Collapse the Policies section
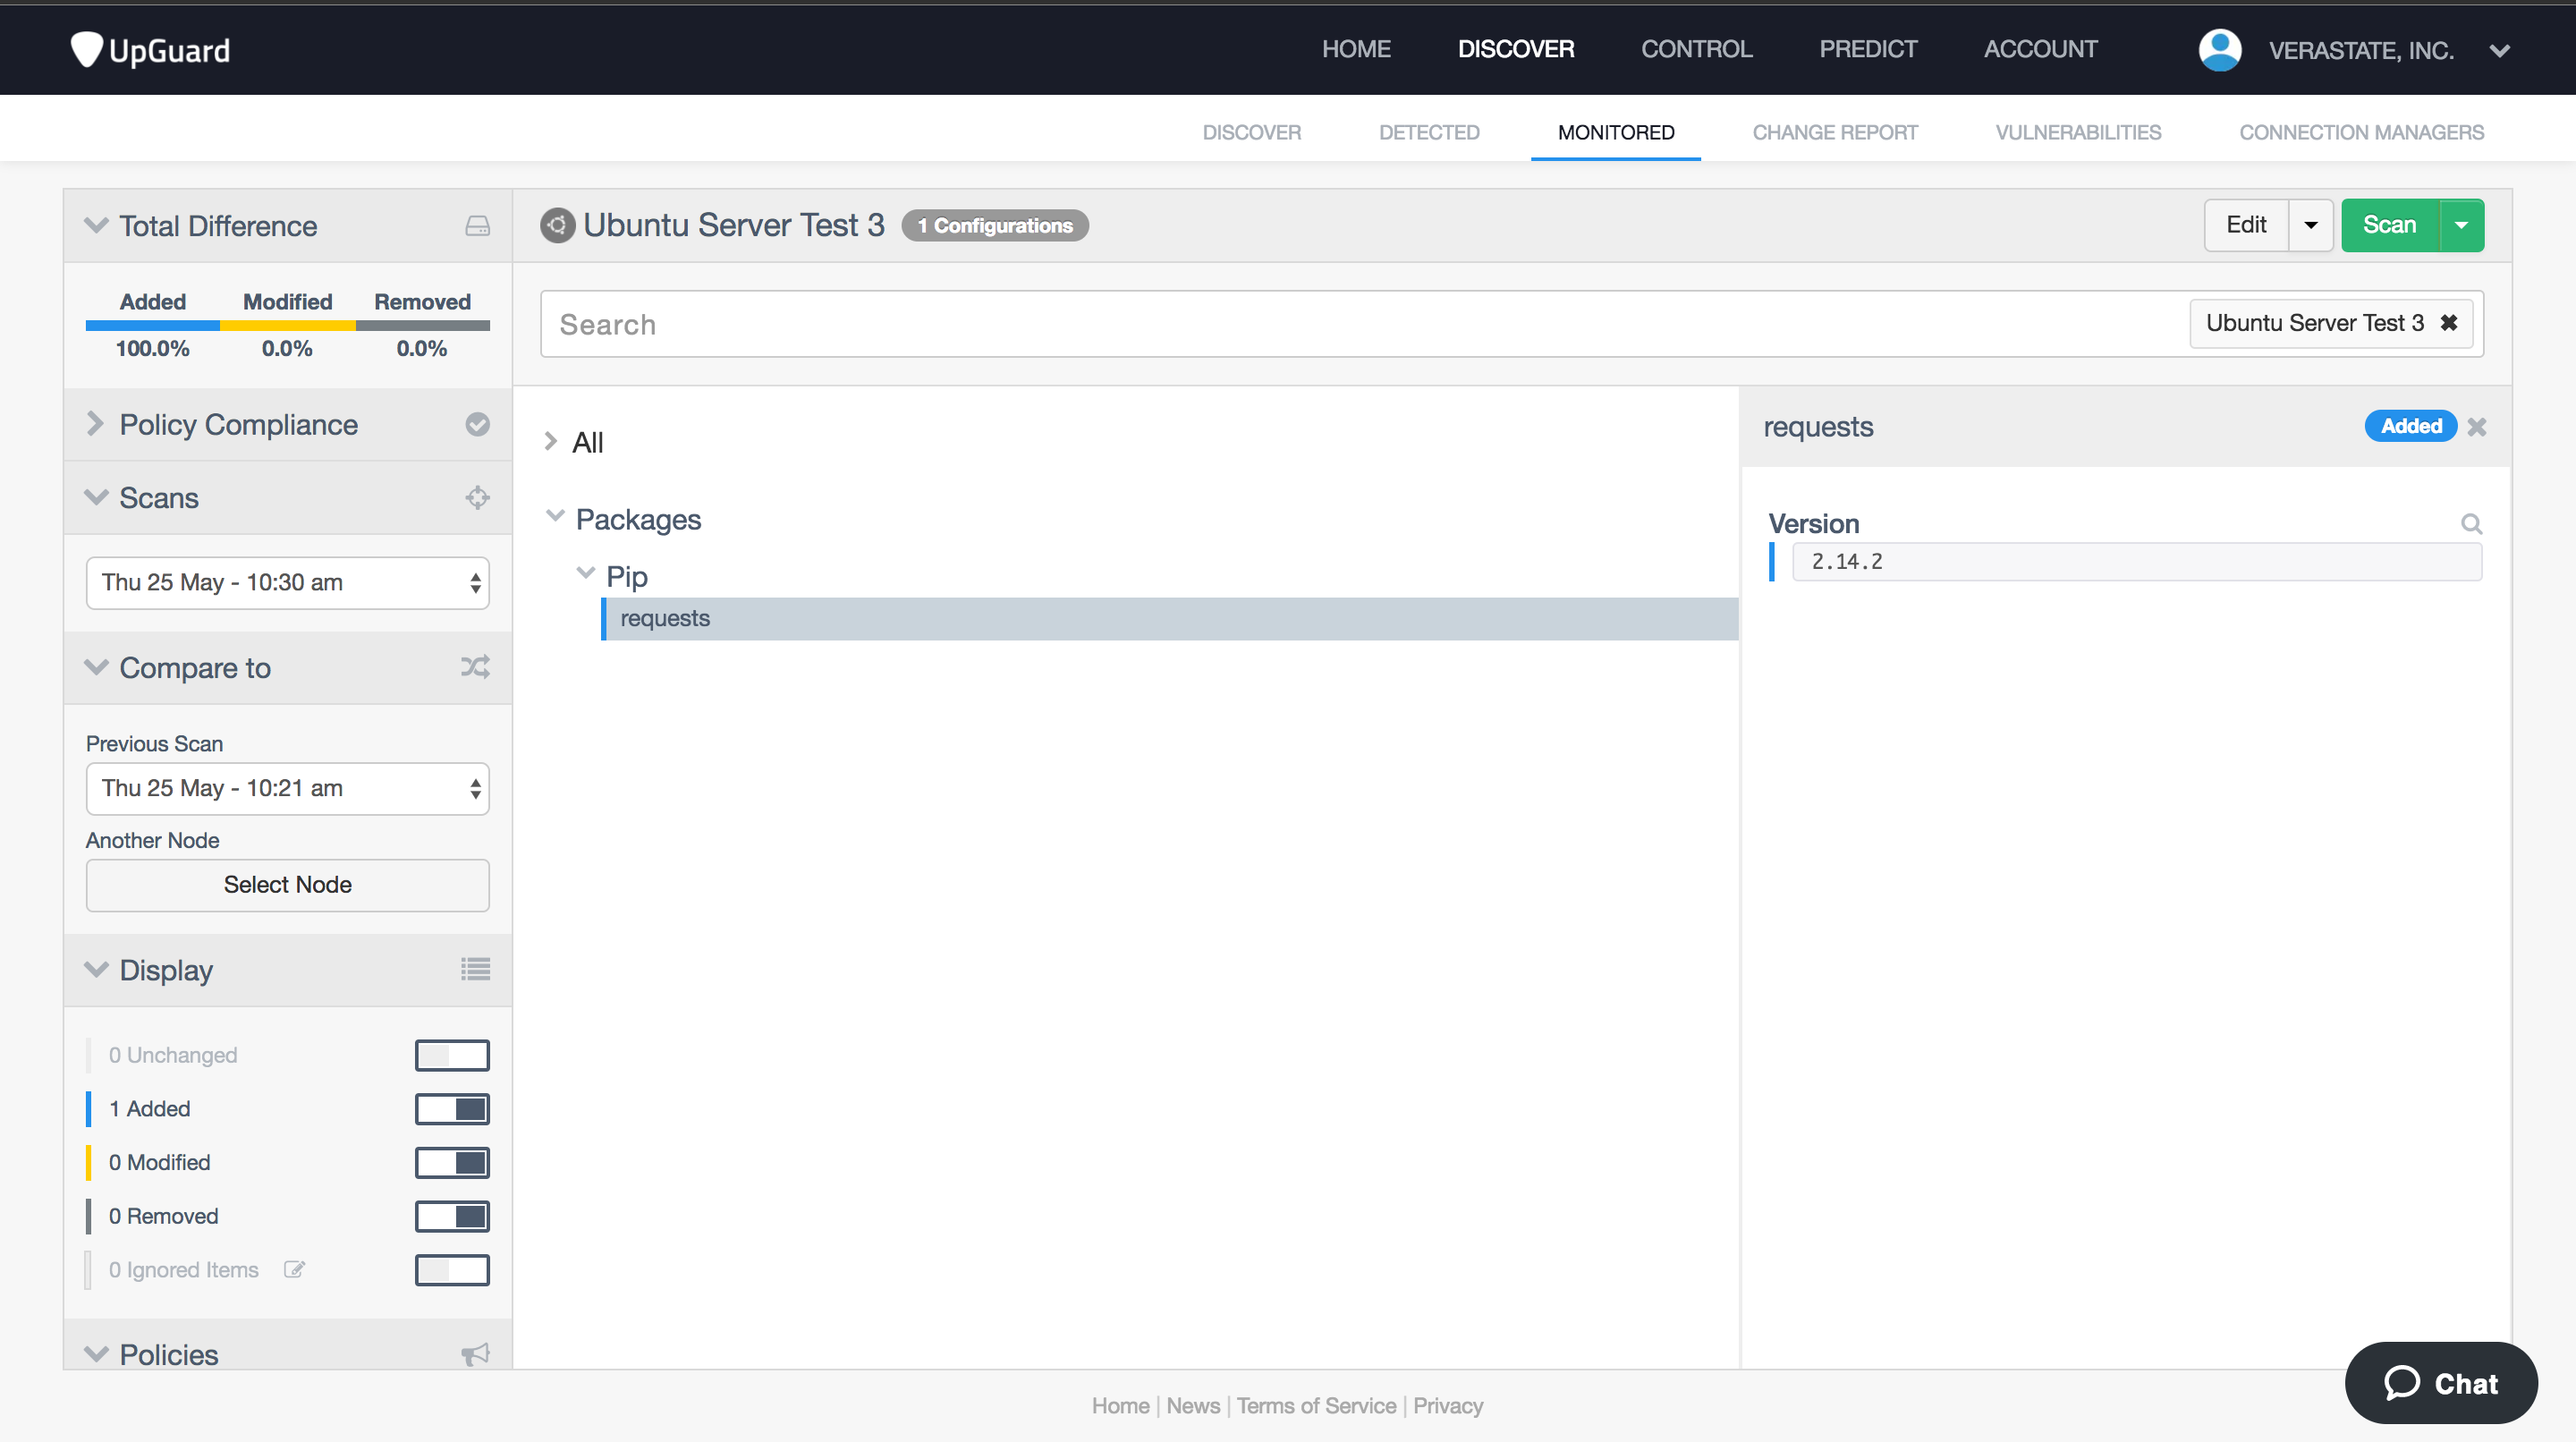Image resolution: width=2576 pixels, height=1442 pixels. pos(96,1354)
